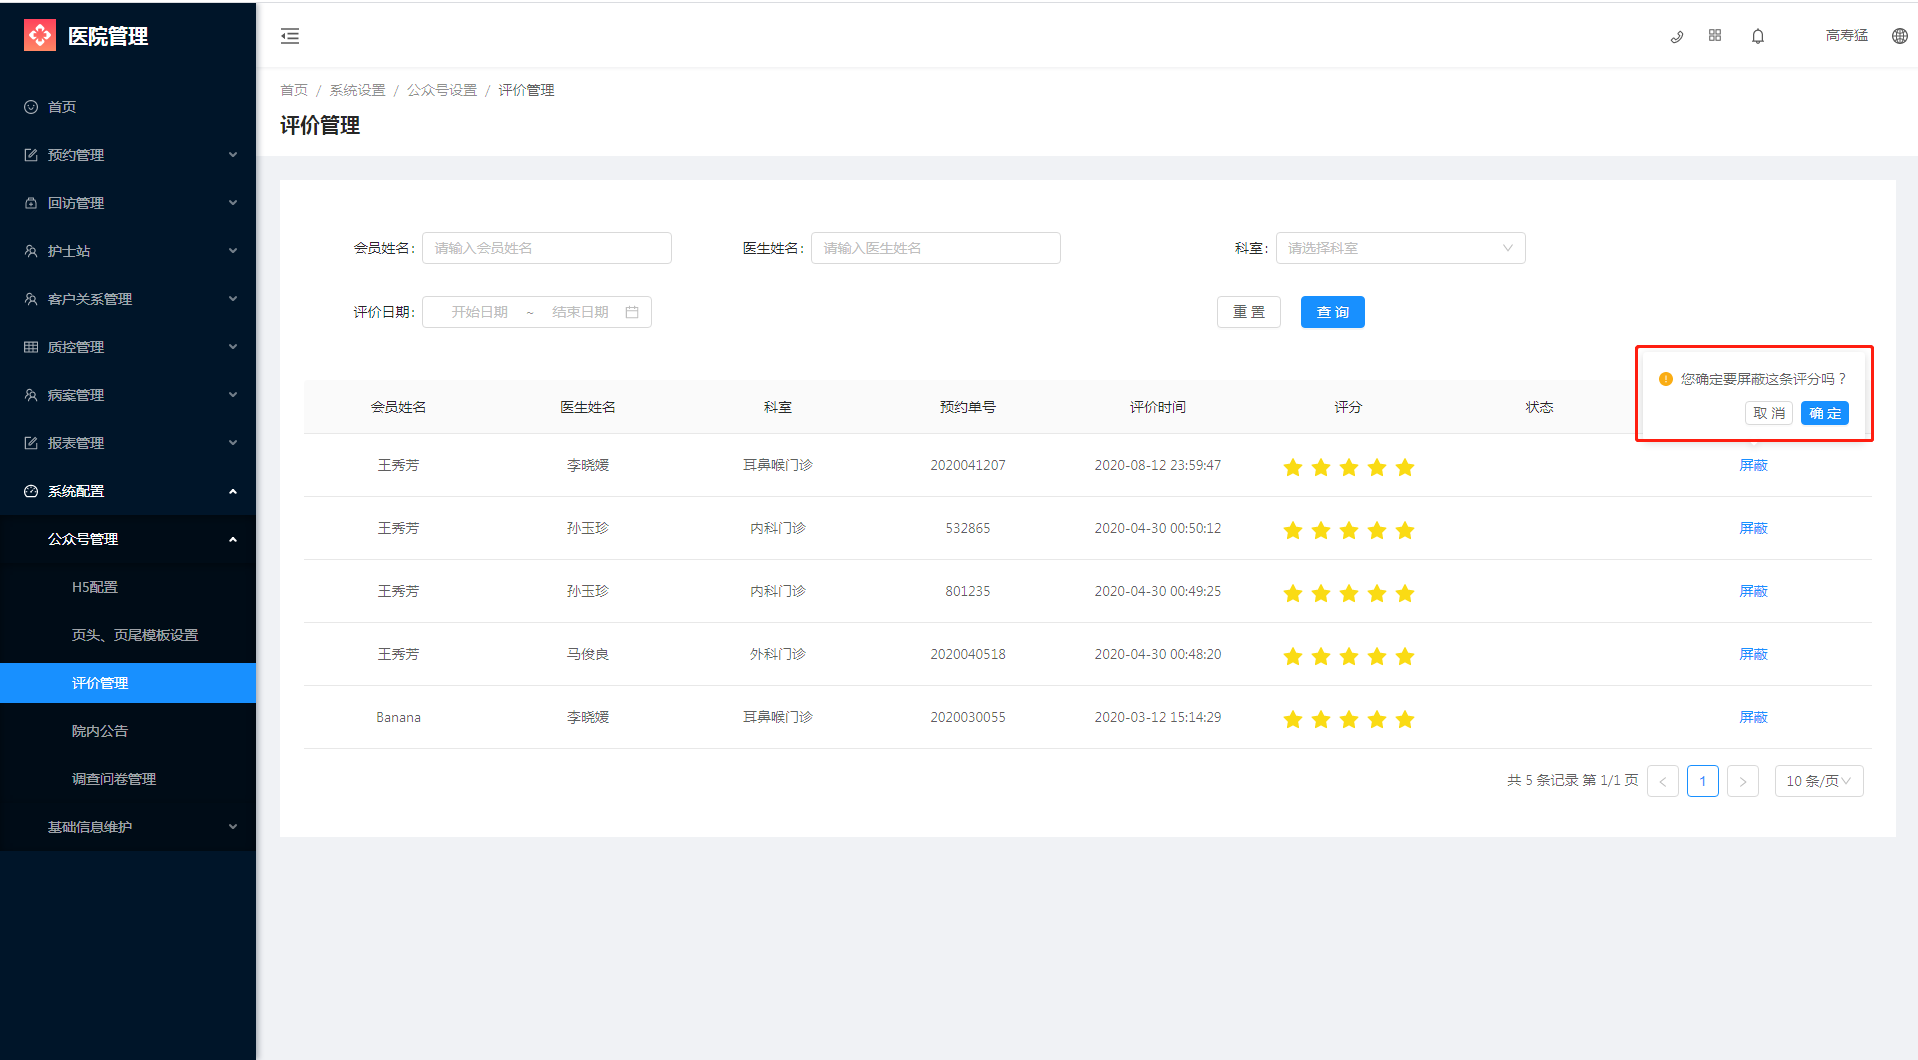Expand the 病案管理 menu chevron
The image size is (1918, 1060).
click(233, 395)
